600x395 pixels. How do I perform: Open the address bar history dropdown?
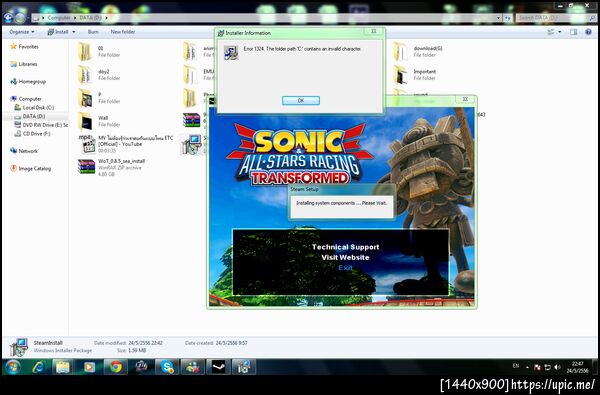498,18
